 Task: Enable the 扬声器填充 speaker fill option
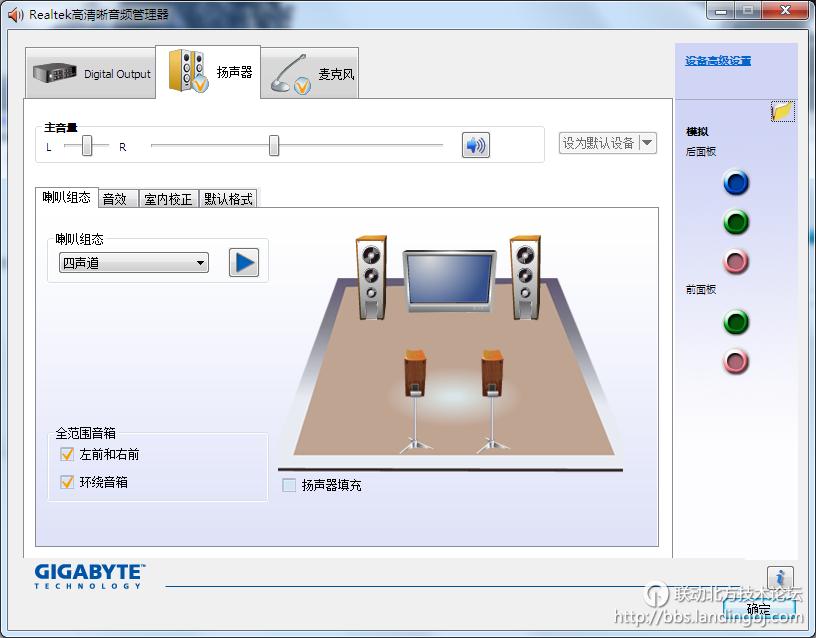(x=289, y=486)
